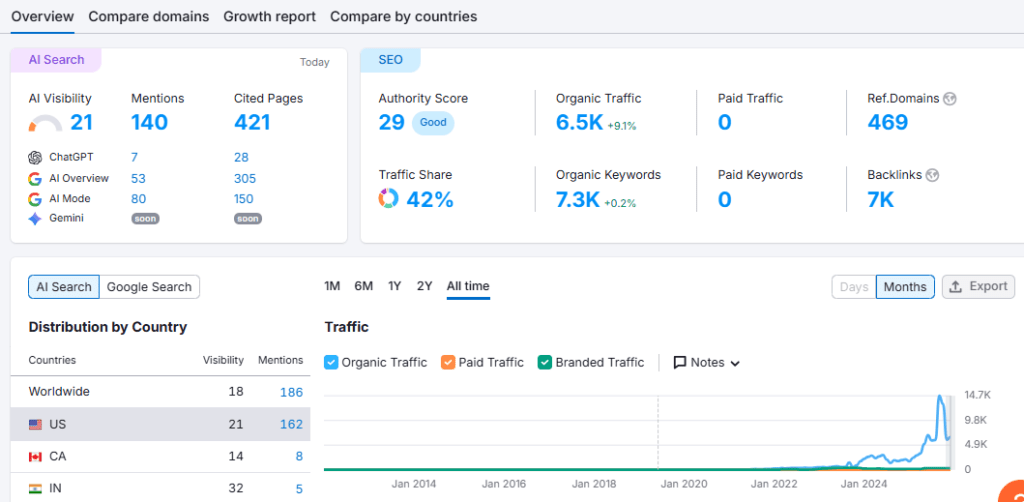Click the Paid Traffic value 0
Viewport: 1024px width, 502px height.
click(x=724, y=122)
